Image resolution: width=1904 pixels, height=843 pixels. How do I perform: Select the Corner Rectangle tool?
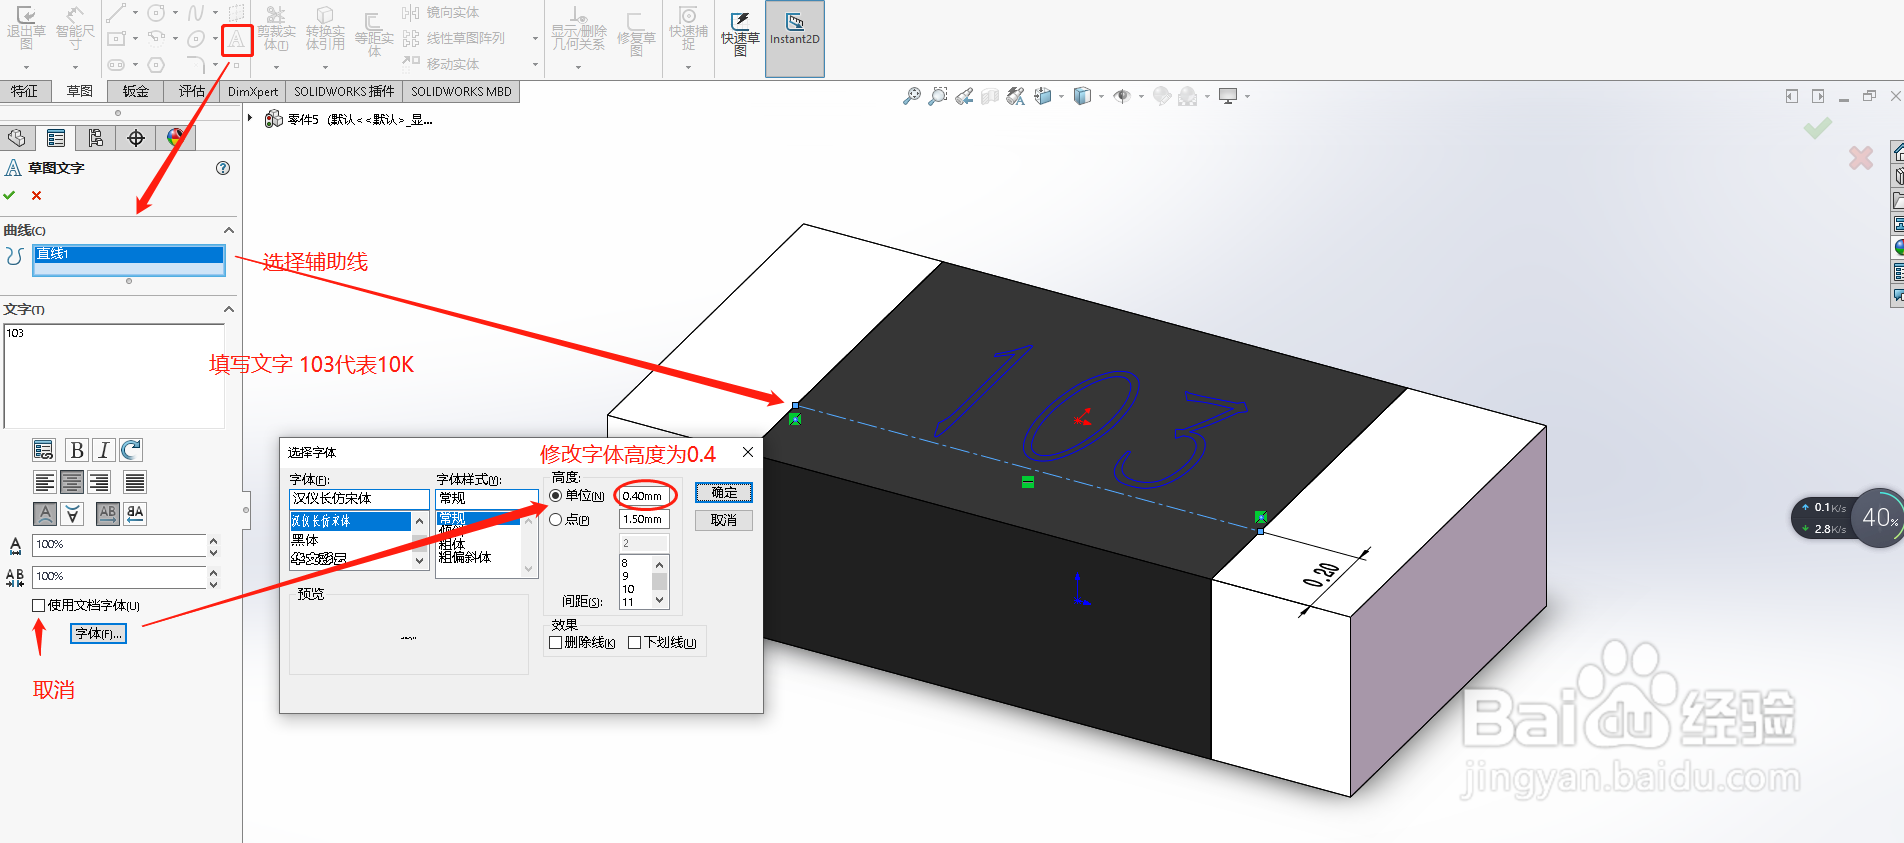click(117, 39)
